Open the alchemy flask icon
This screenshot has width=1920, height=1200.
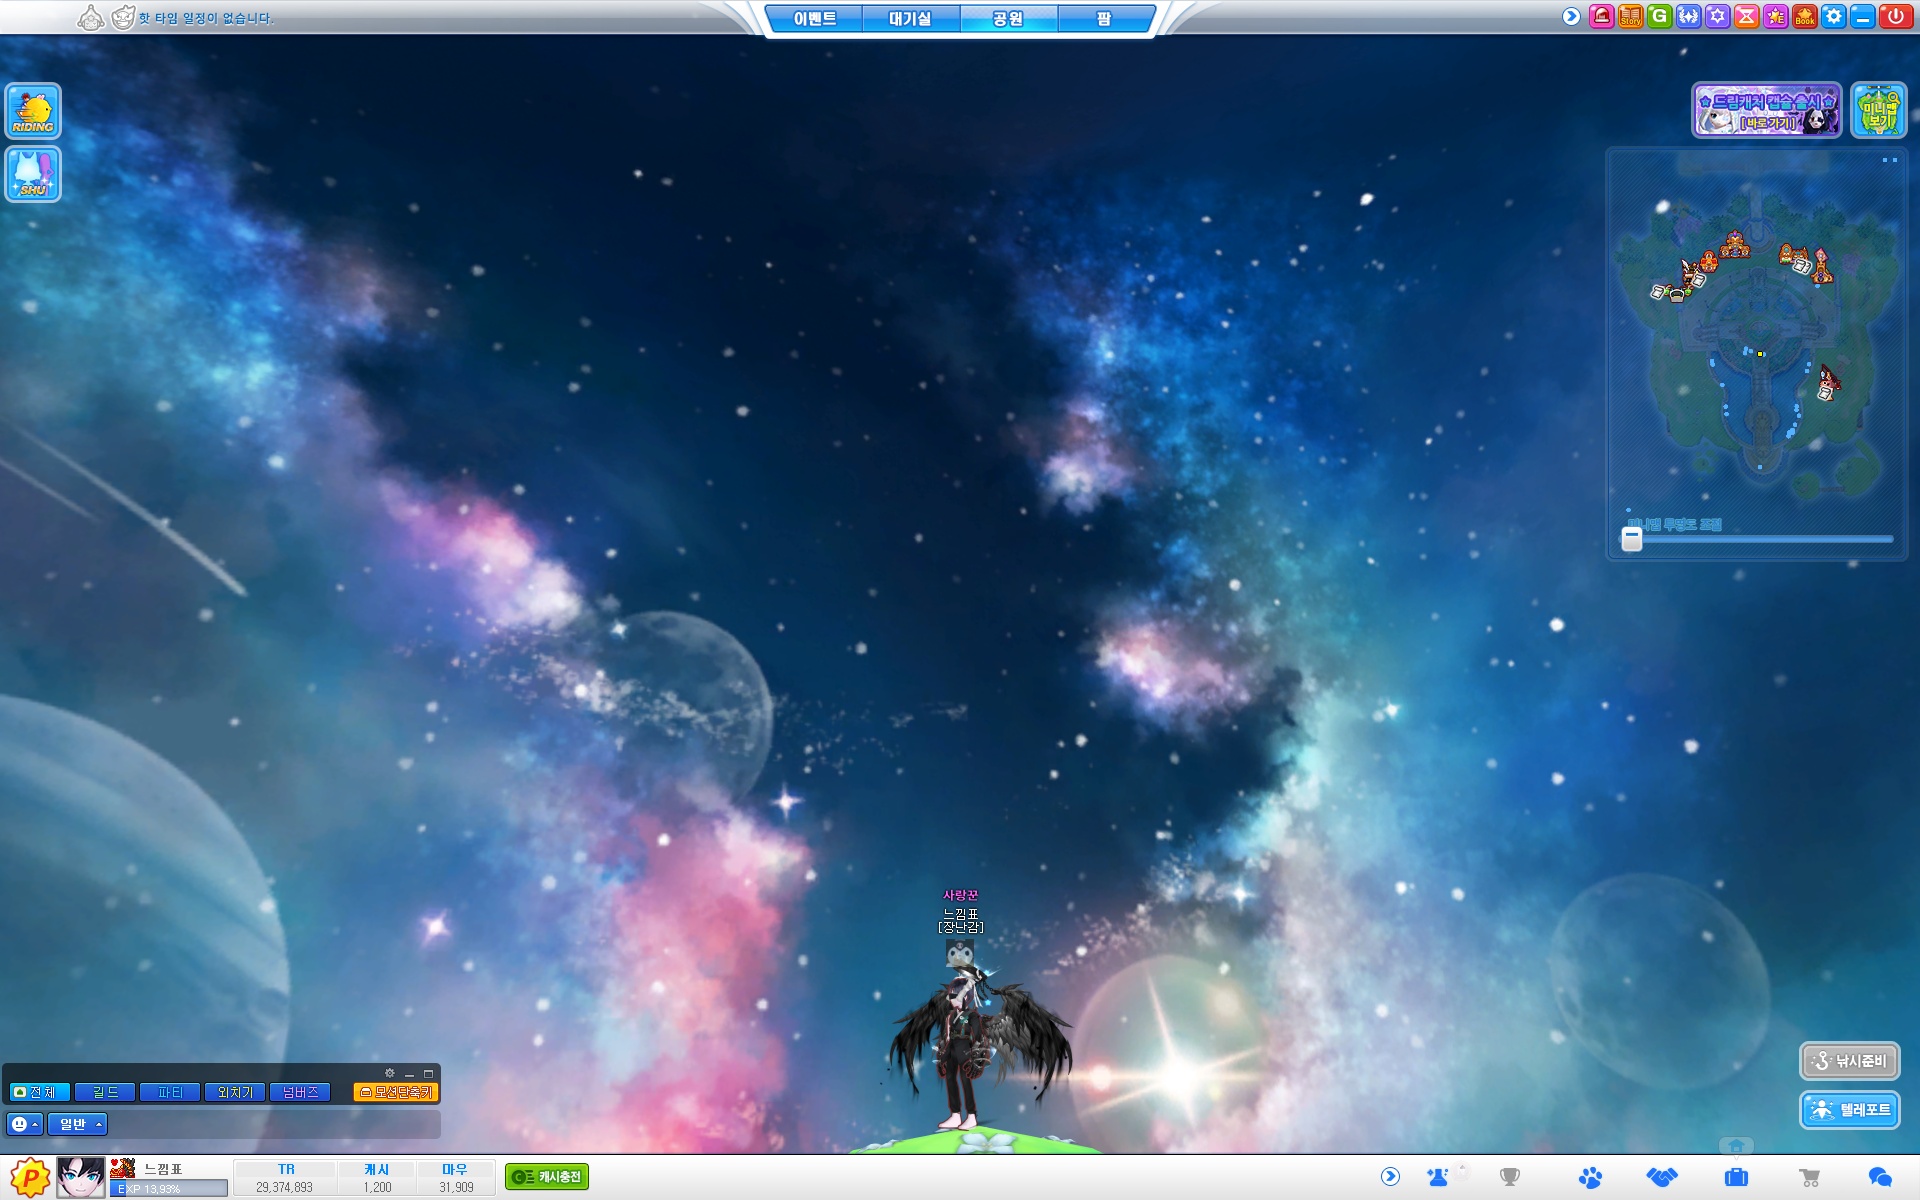click(x=1439, y=1177)
